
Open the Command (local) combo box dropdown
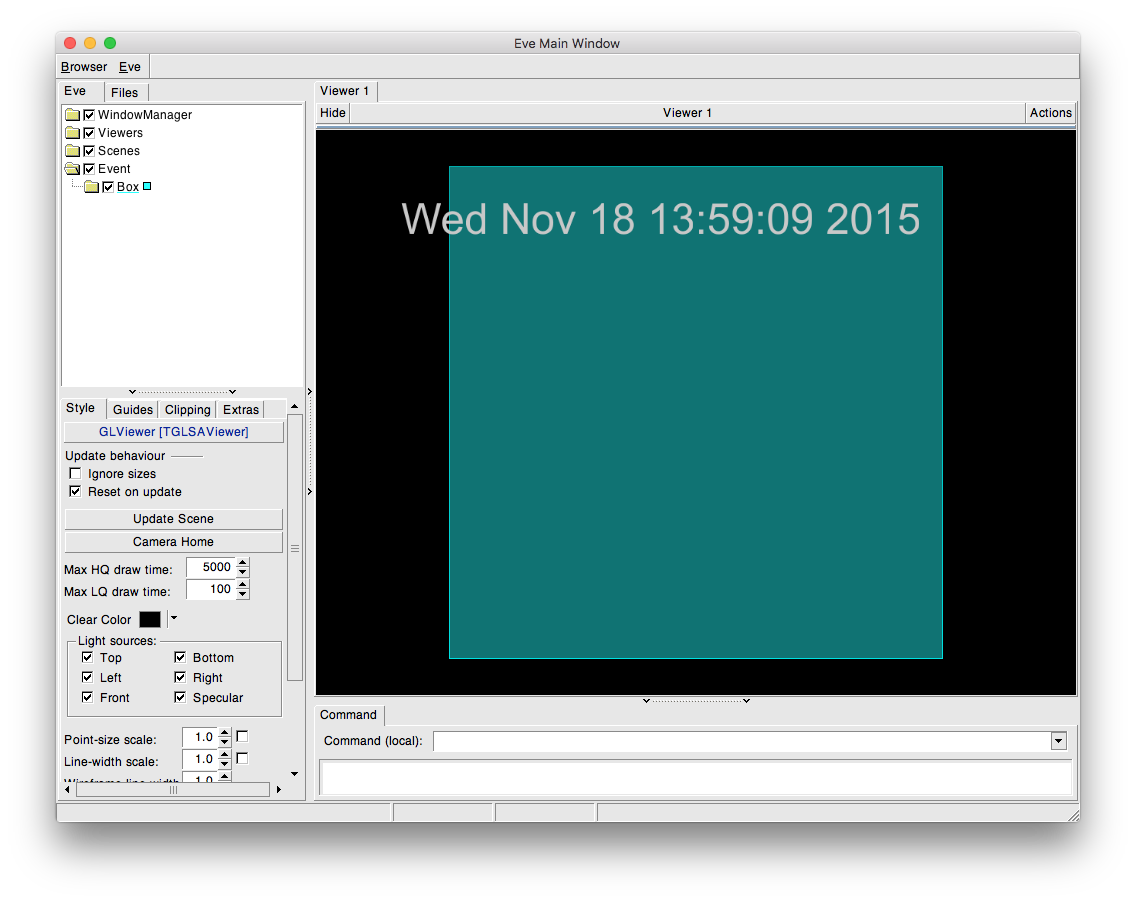(x=1058, y=741)
